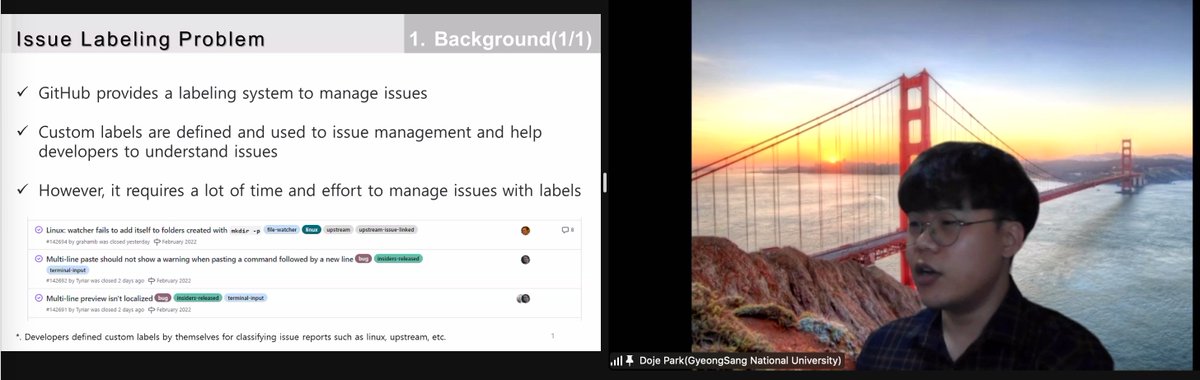Open issue 'Multi-line preview isn't localized'
The width and height of the screenshot is (1200, 380).
pos(99,298)
